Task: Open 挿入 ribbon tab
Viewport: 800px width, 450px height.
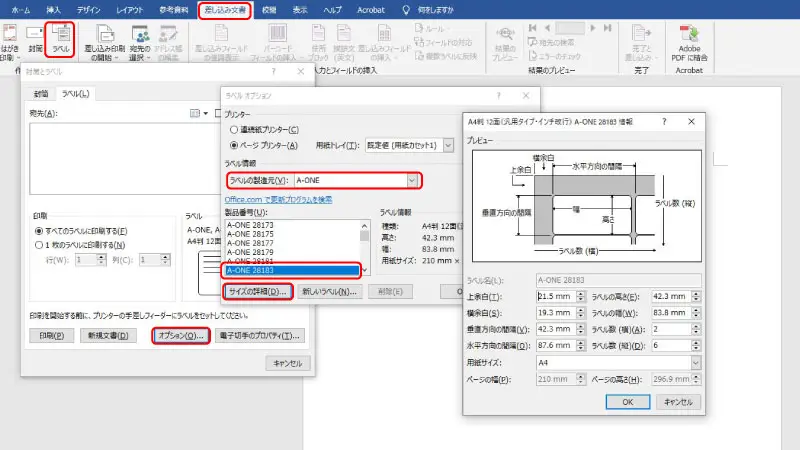Action: click(x=53, y=10)
